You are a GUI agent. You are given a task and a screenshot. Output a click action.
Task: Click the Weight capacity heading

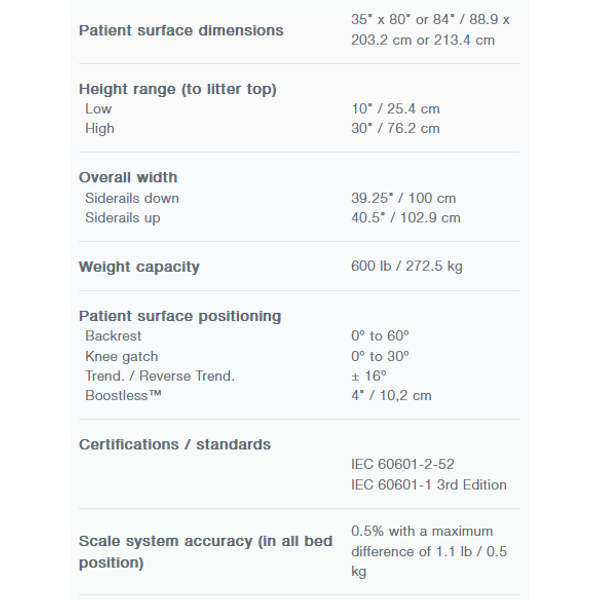tap(139, 267)
